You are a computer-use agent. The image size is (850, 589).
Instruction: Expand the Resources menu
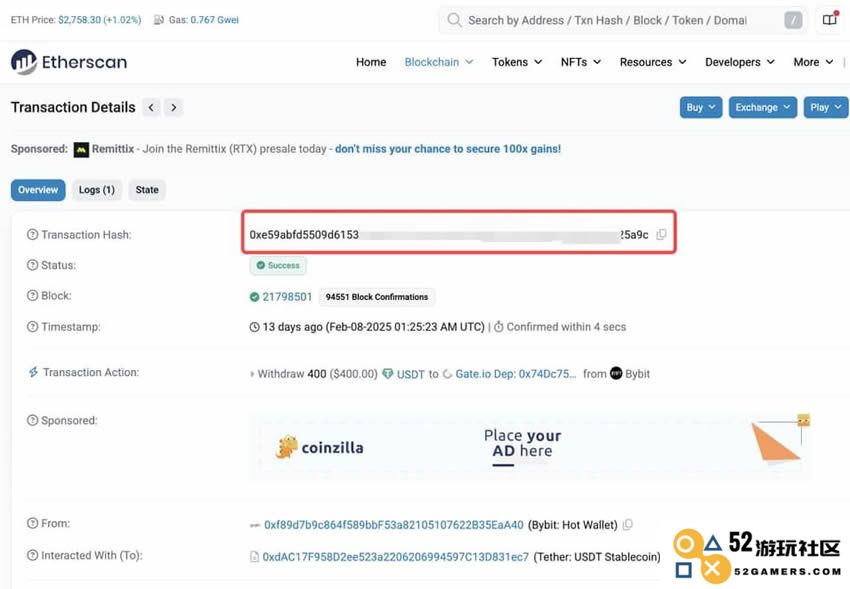(x=653, y=62)
